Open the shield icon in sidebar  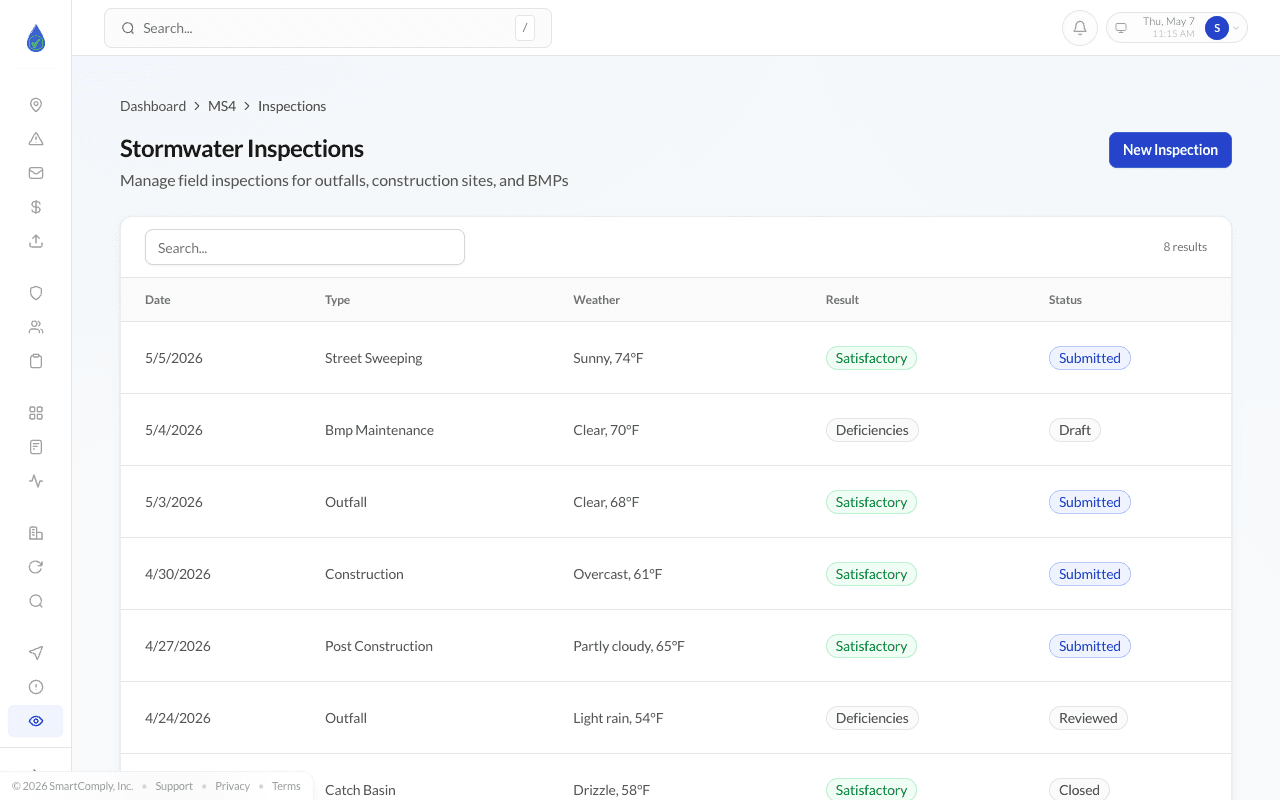[36, 293]
